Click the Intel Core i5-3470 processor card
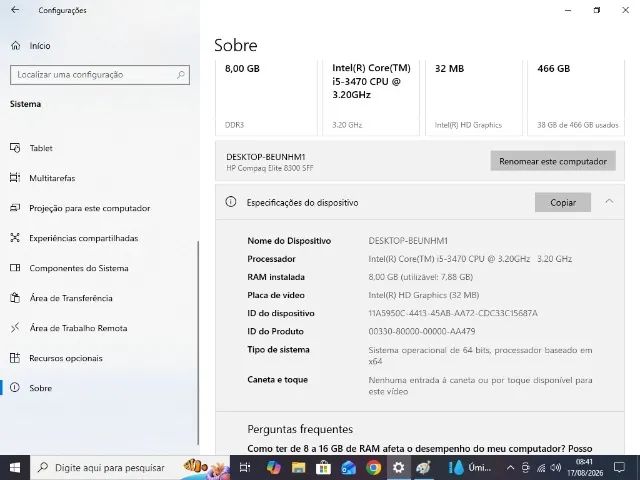 coord(371,97)
